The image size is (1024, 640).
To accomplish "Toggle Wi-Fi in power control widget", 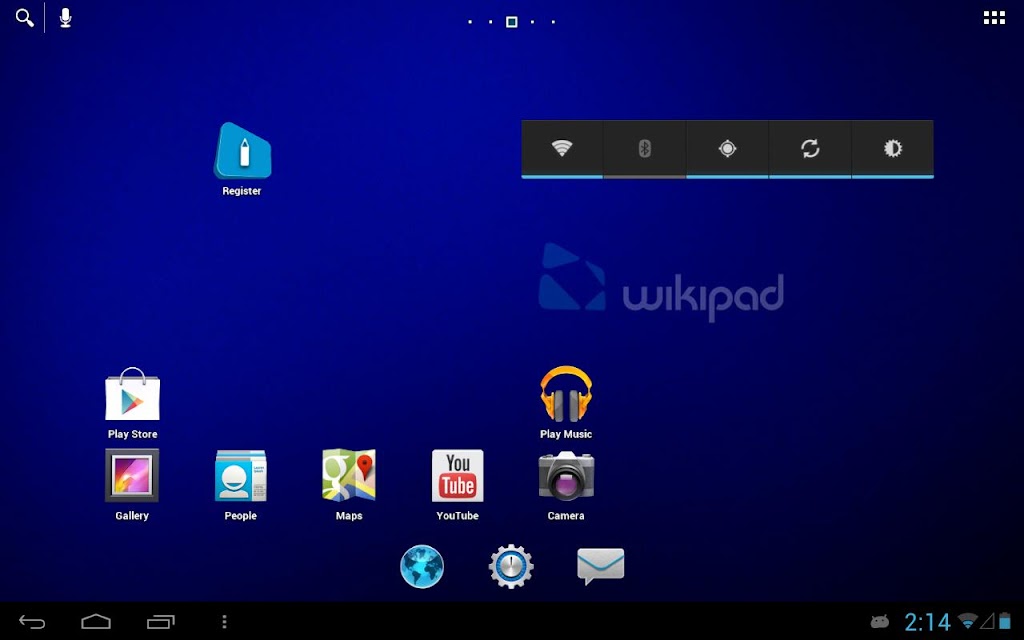I will (x=562, y=149).
